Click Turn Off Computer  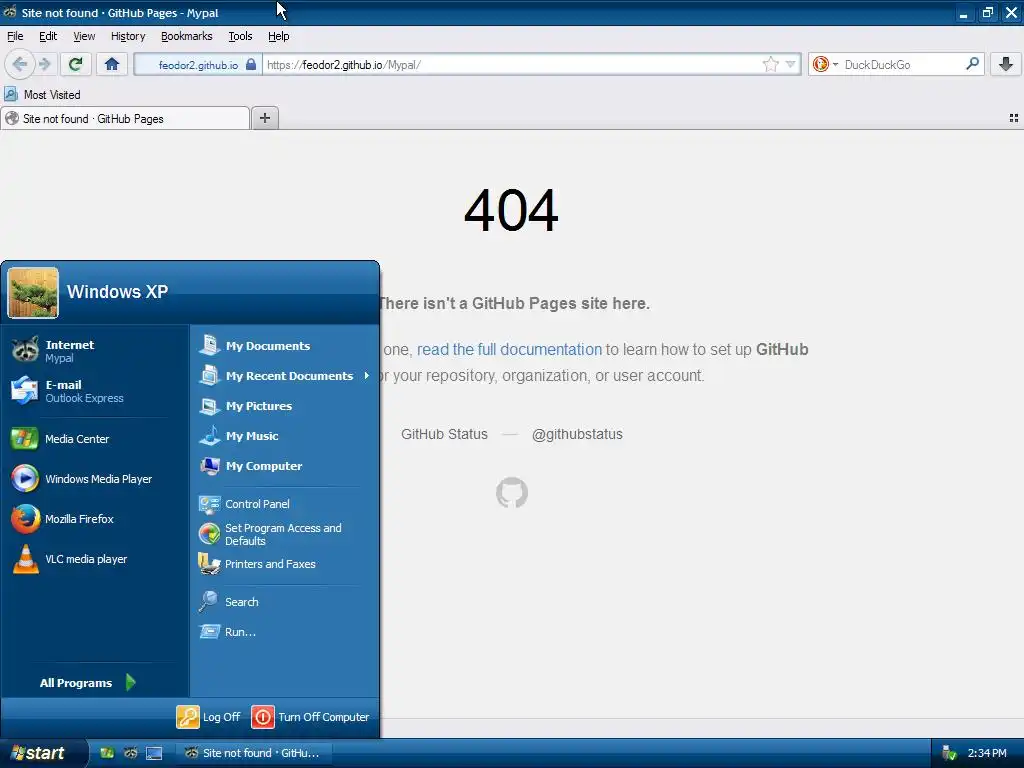coord(311,716)
